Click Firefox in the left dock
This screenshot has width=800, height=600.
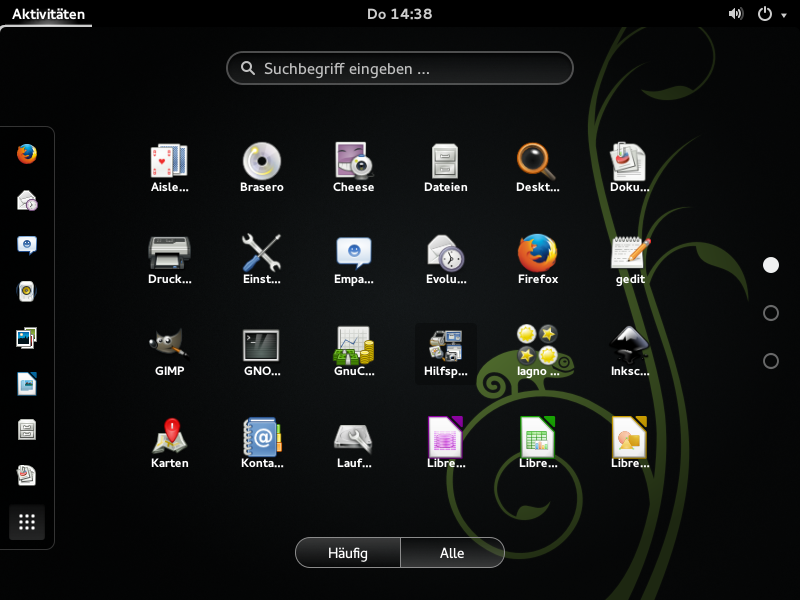coord(27,154)
